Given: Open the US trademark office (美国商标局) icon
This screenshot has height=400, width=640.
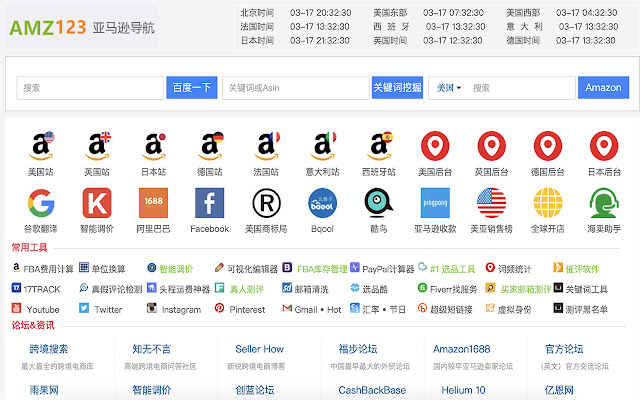Looking at the screenshot, I should tap(266, 203).
